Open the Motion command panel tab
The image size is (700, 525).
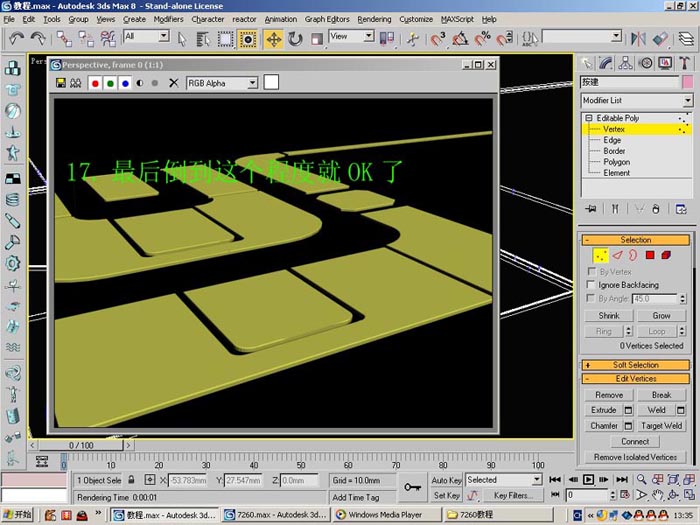pyautogui.click(x=646, y=63)
